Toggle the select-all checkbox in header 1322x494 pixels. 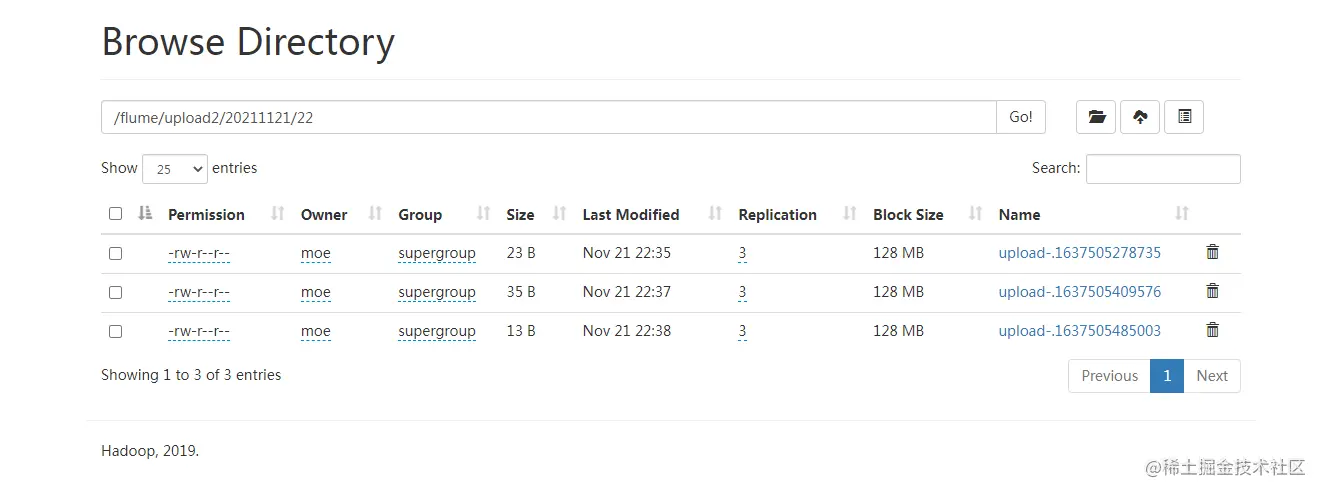point(115,214)
